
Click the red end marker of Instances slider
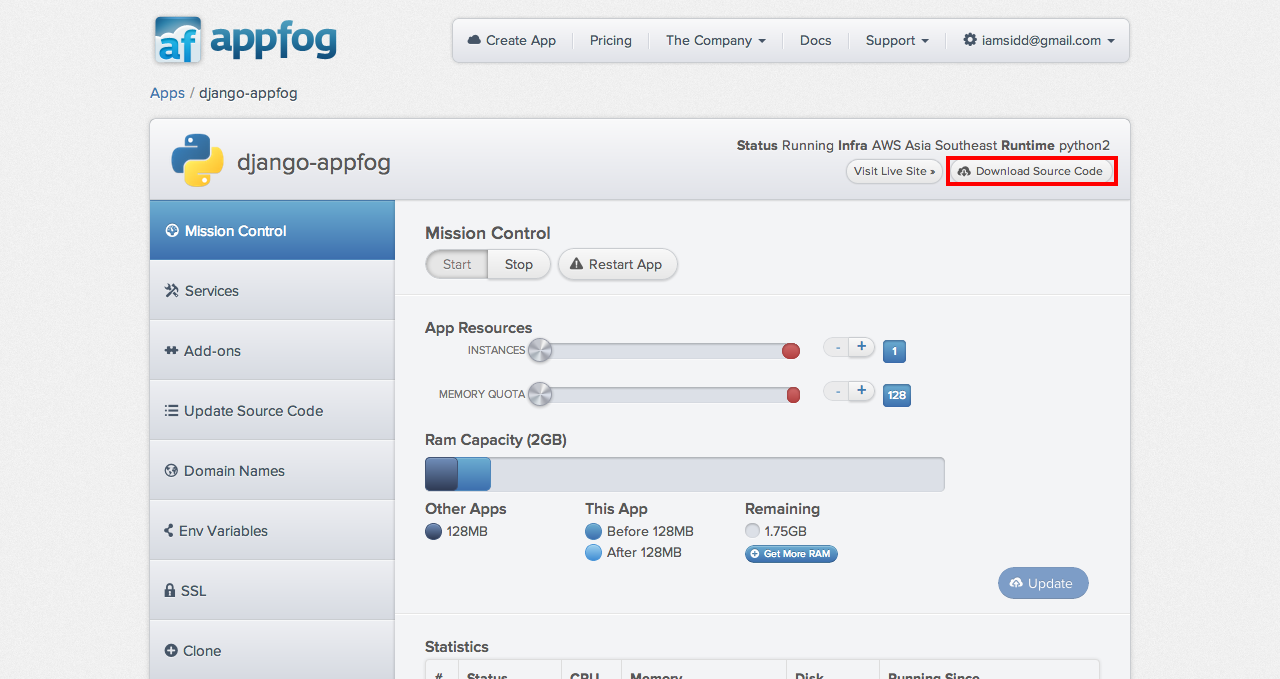(790, 351)
